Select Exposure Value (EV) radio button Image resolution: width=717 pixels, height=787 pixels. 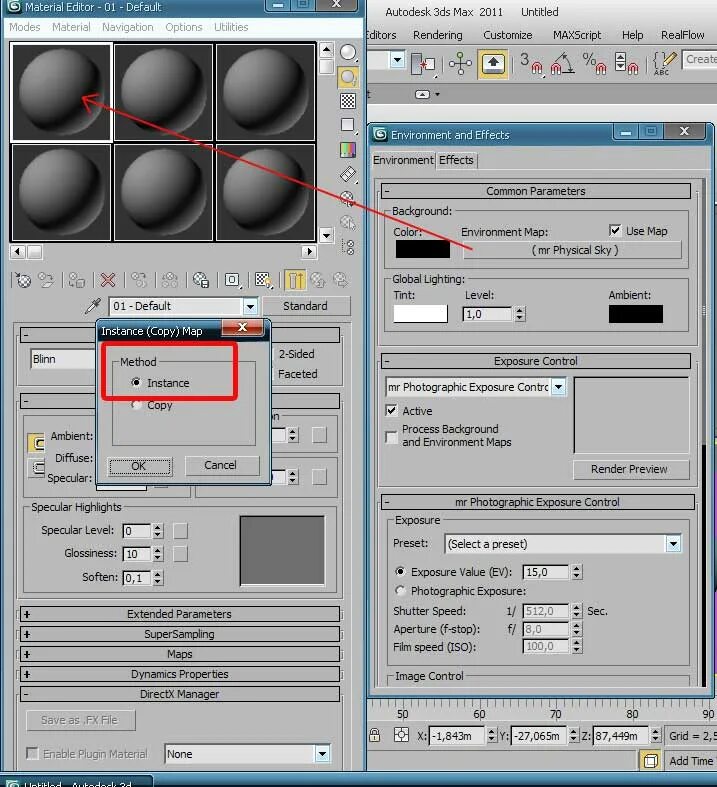[400, 571]
